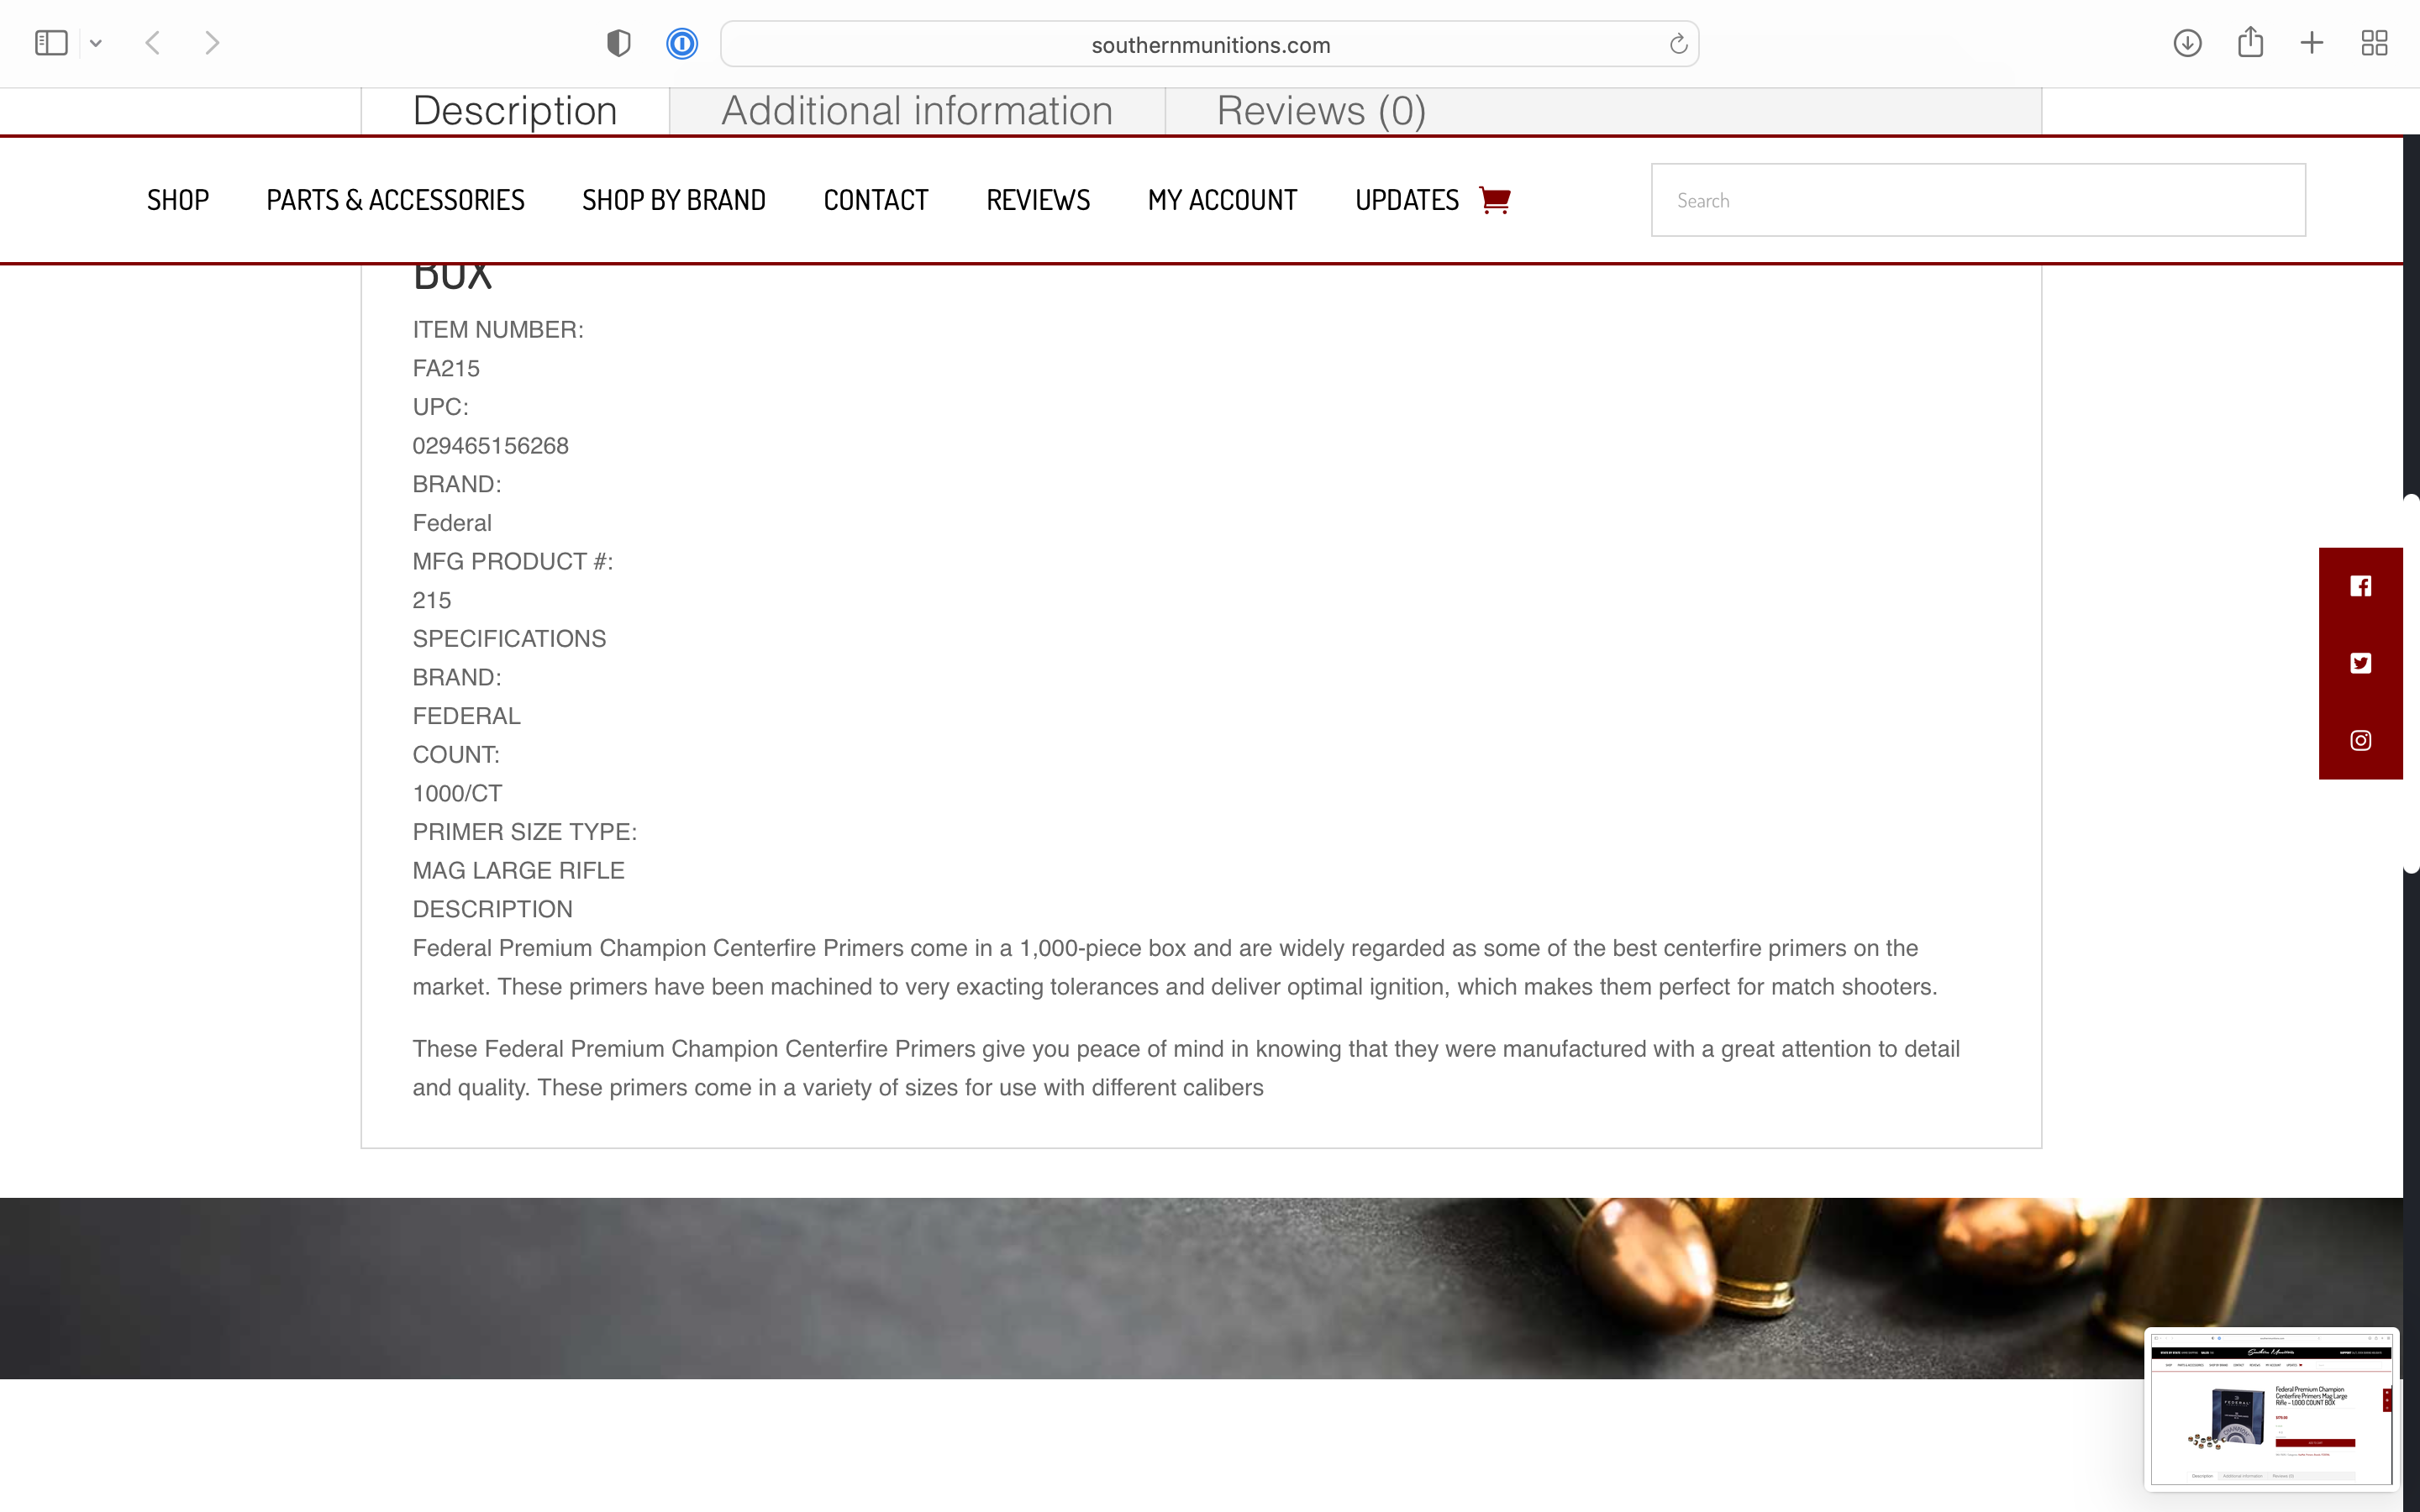Go to the CONTACT page
2420x1512 pixels.
(876, 200)
